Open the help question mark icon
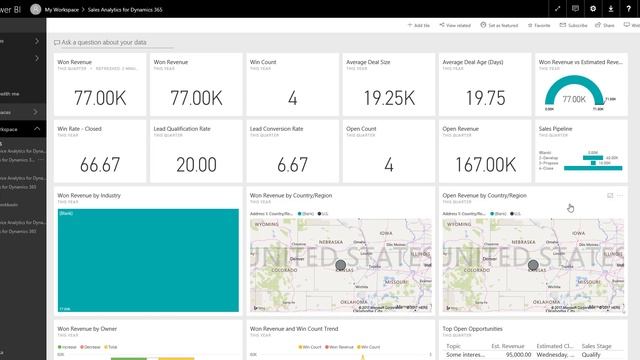 point(629,9)
